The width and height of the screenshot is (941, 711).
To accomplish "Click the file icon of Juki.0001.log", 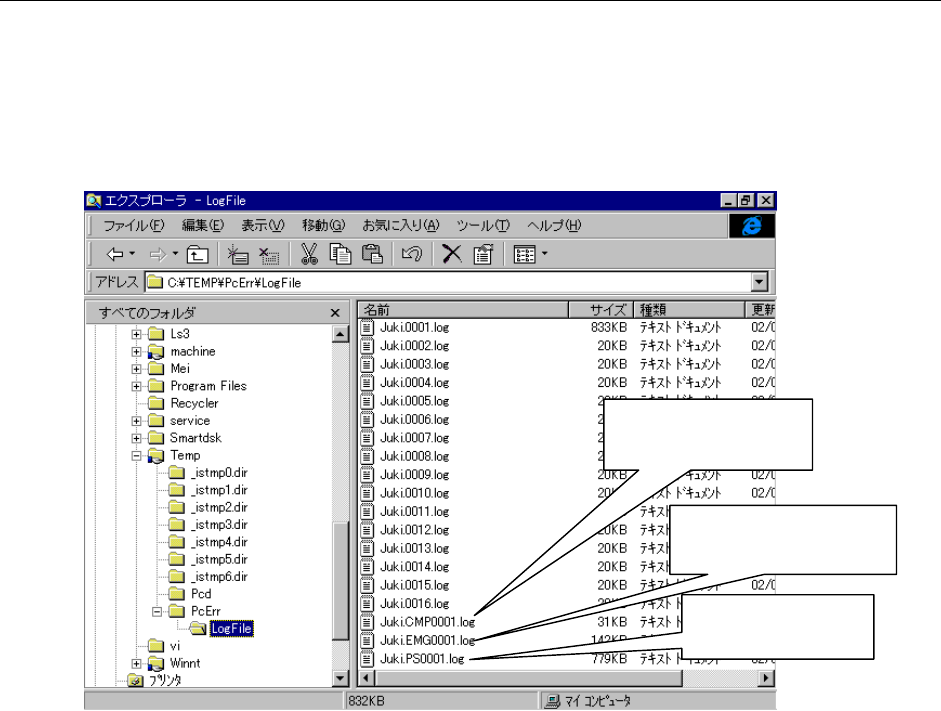I will point(367,328).
